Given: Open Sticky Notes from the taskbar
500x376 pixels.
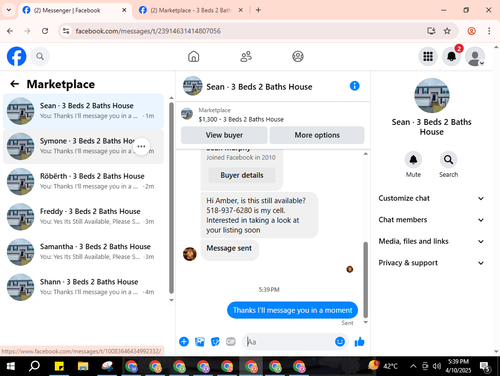Looking at the screenshot, I should point(59,366).
